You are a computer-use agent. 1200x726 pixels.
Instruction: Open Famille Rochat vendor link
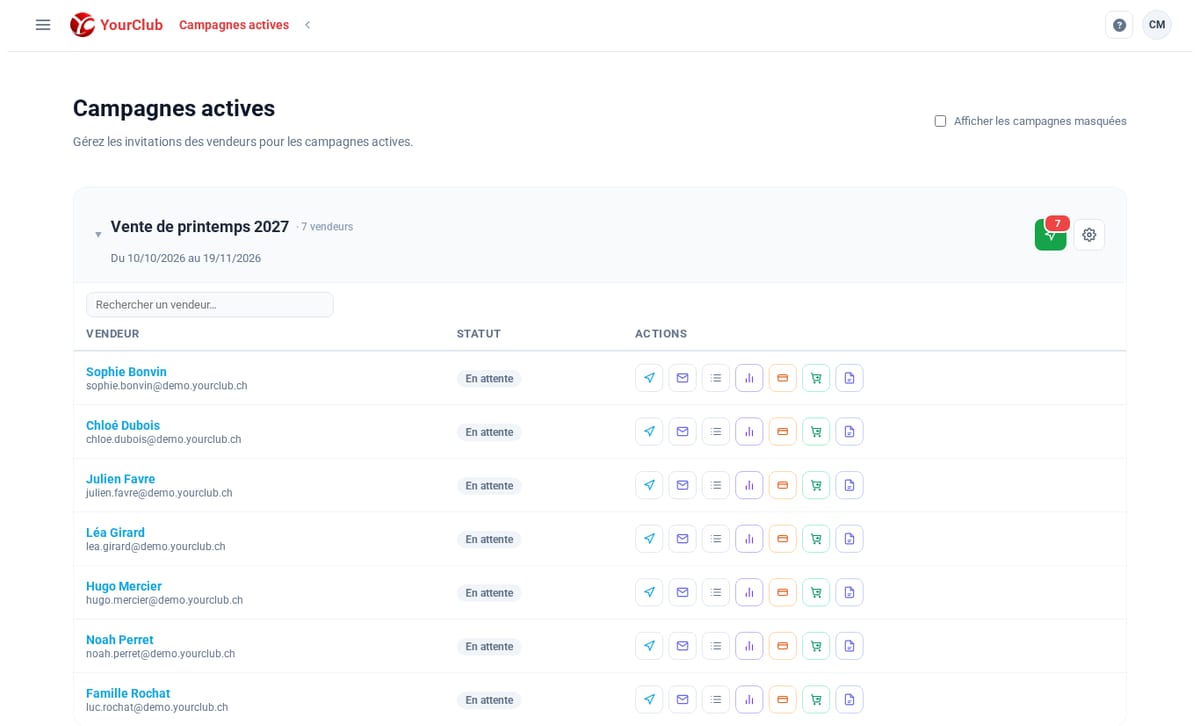pos(128,693)
